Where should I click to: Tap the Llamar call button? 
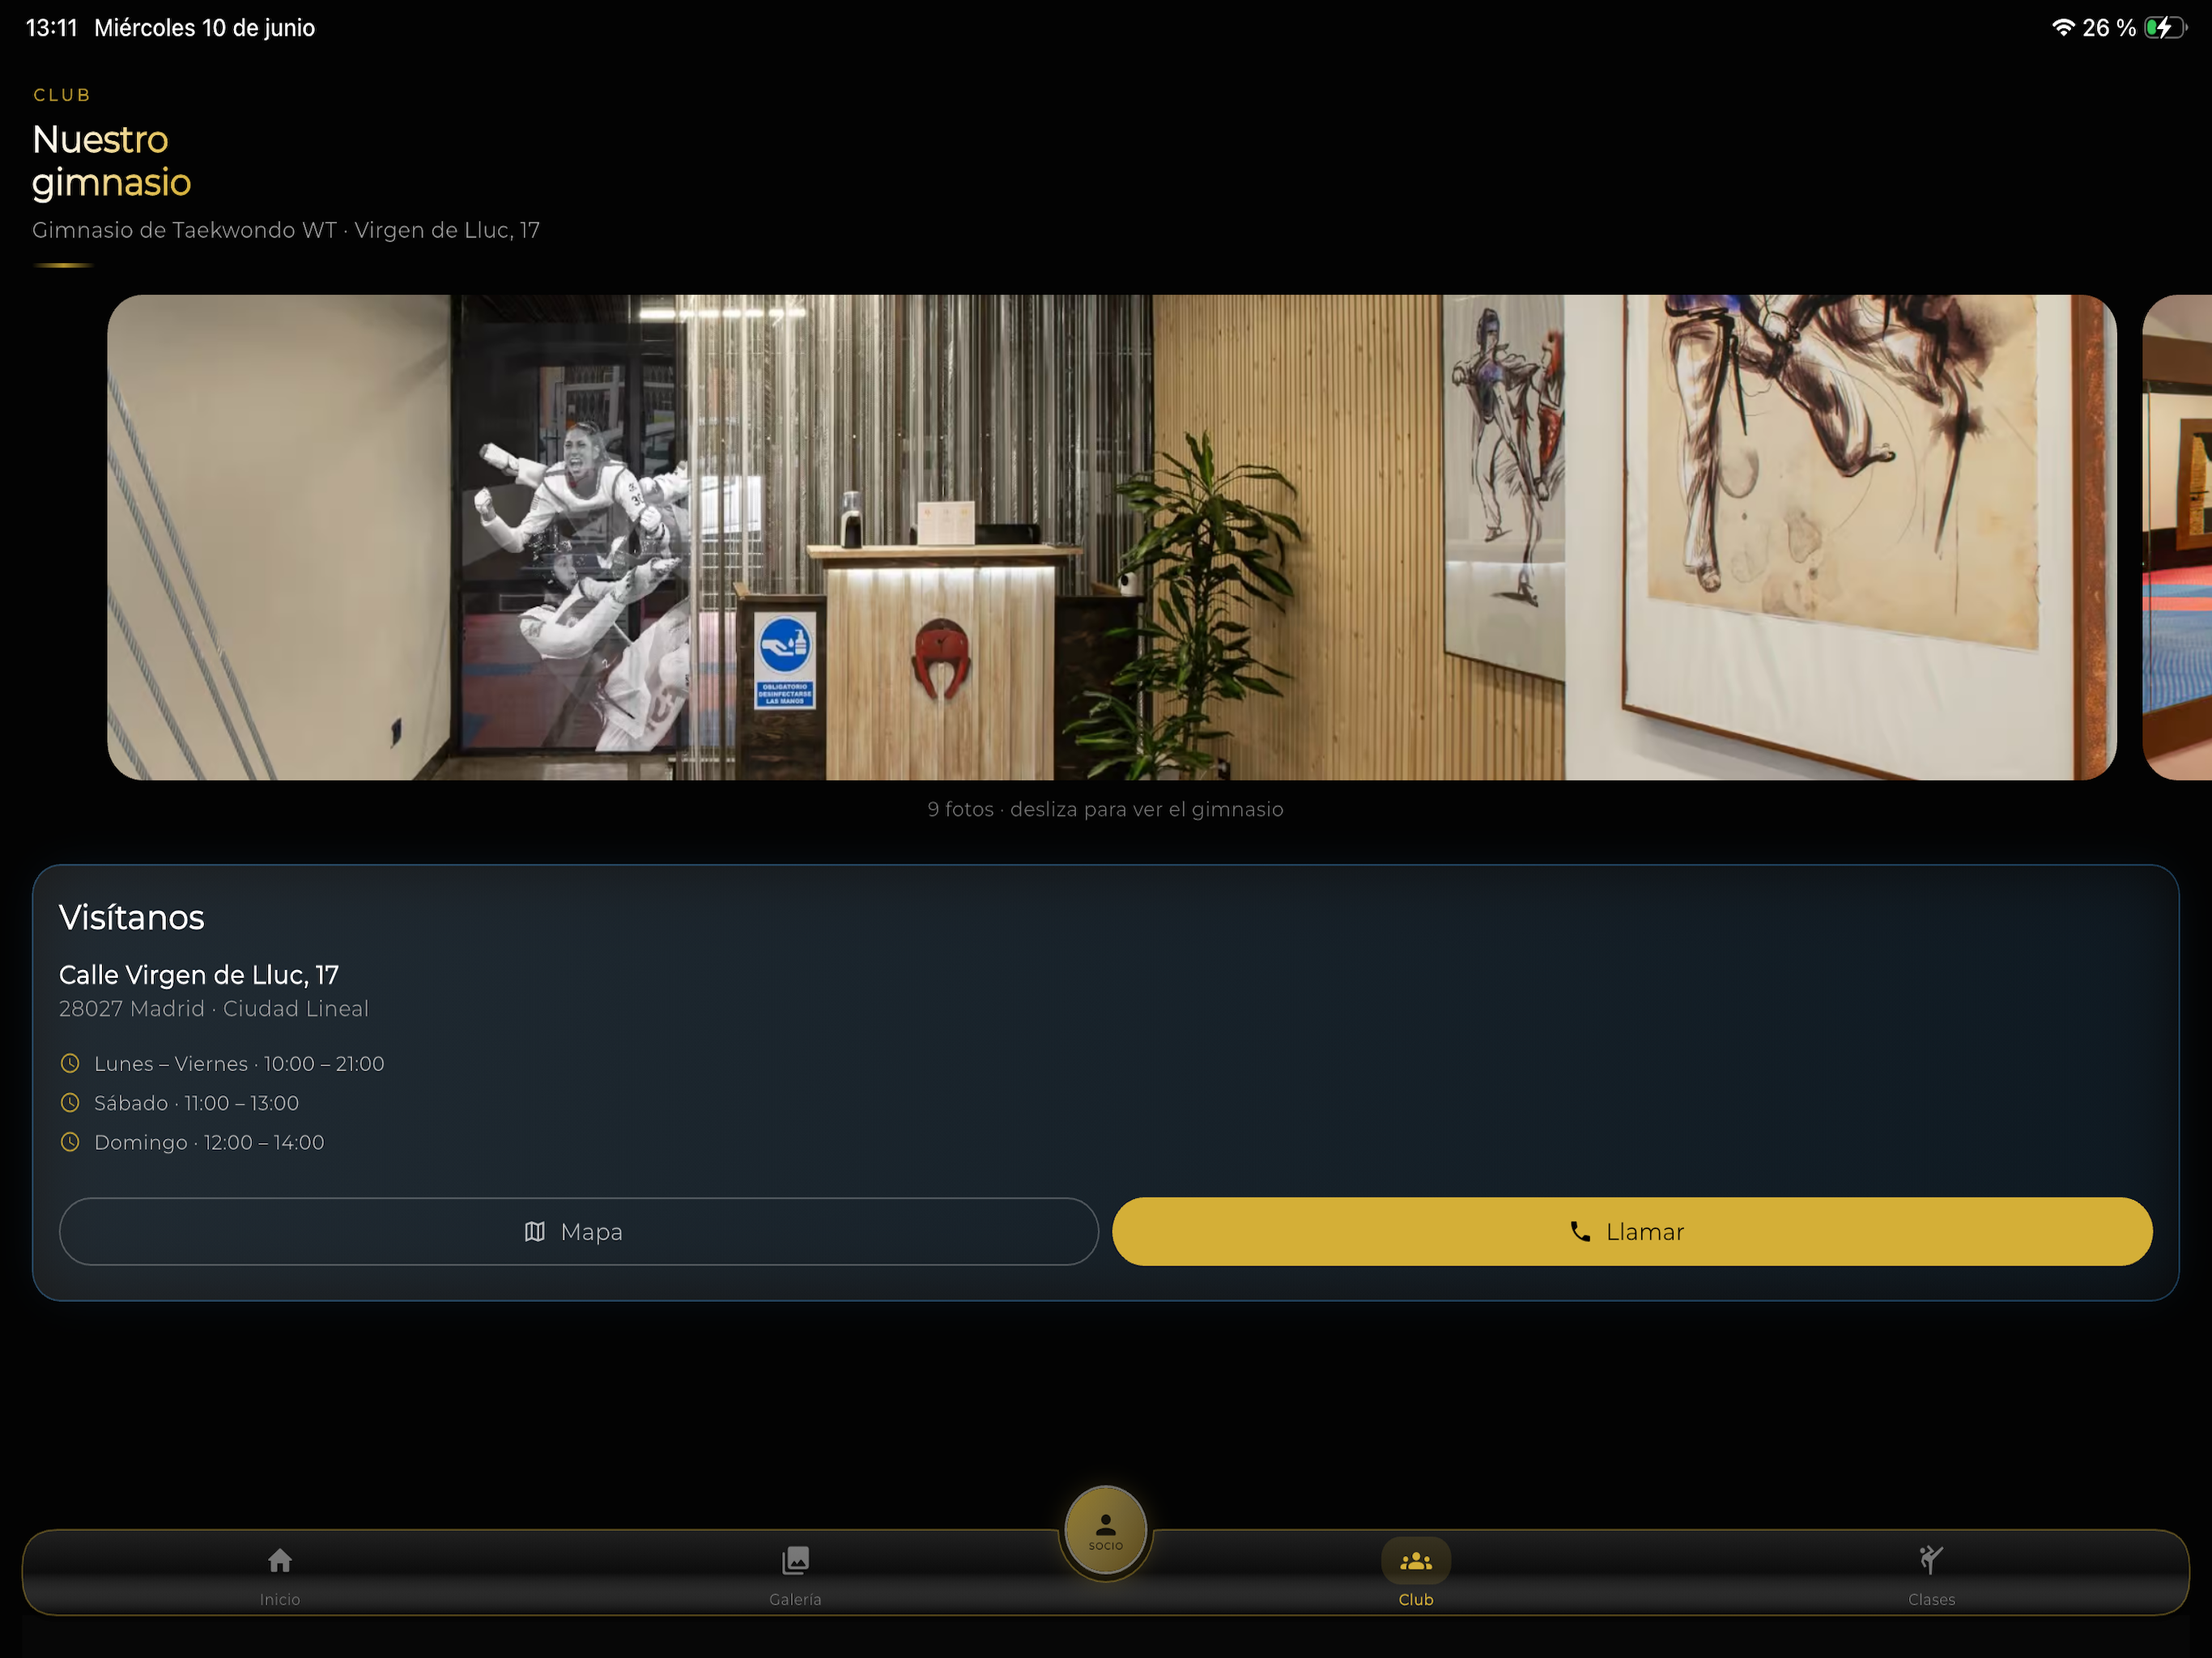click(x=1632, y=1231)
